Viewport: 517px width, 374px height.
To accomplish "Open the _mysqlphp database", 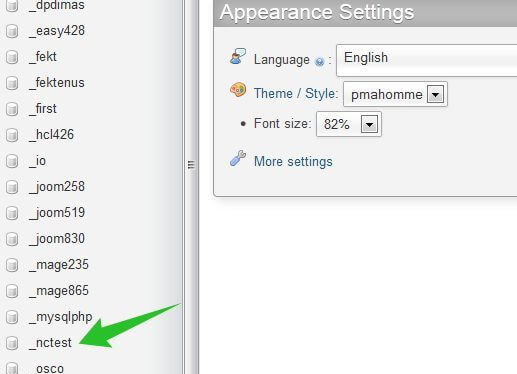I will tap(61, 317).
